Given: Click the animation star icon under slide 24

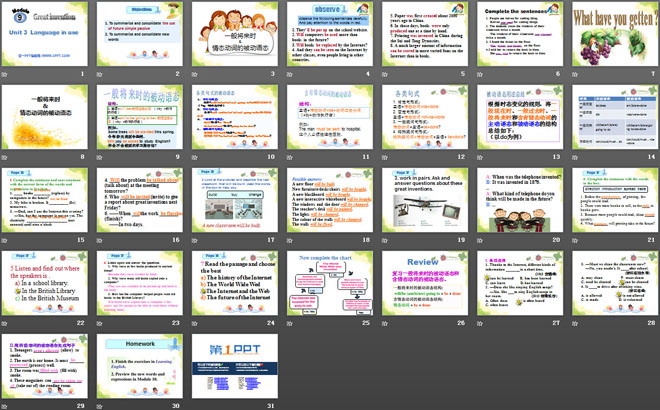Looking at the screenshot, I should [195, 324].
